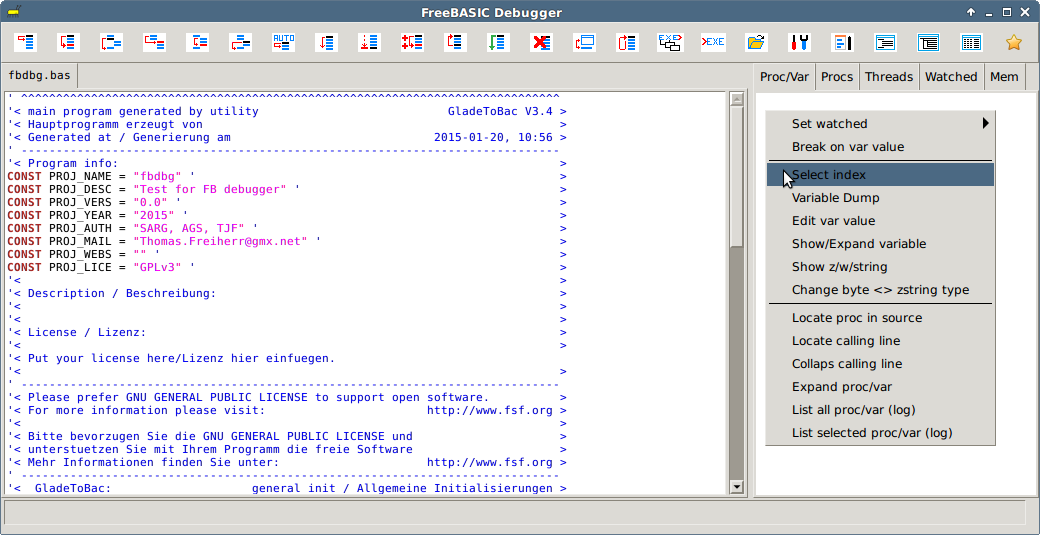
Task: Click the grid table toolbar icon
Action: [971, 42]
